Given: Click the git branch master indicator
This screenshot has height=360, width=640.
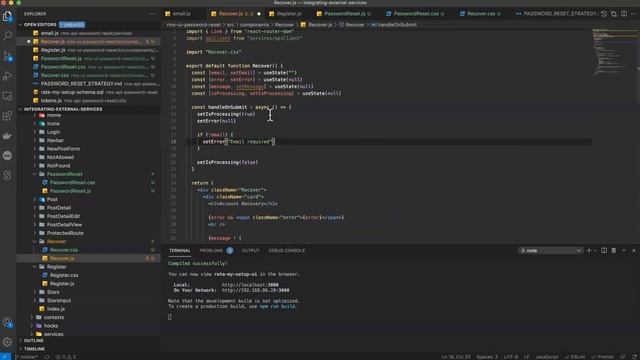Looking at the screenshot, I should pyautogui.click(x=27, y=357).
